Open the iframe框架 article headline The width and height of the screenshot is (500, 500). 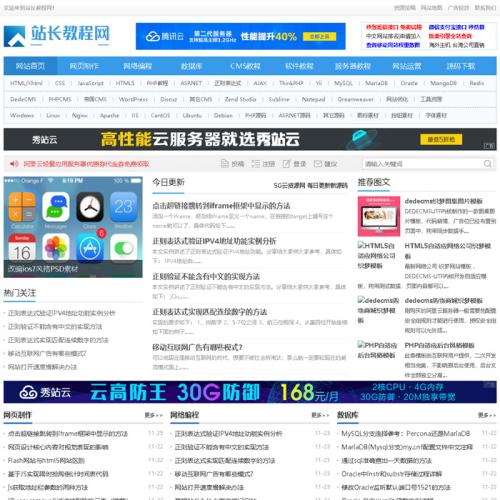point(221,206)
